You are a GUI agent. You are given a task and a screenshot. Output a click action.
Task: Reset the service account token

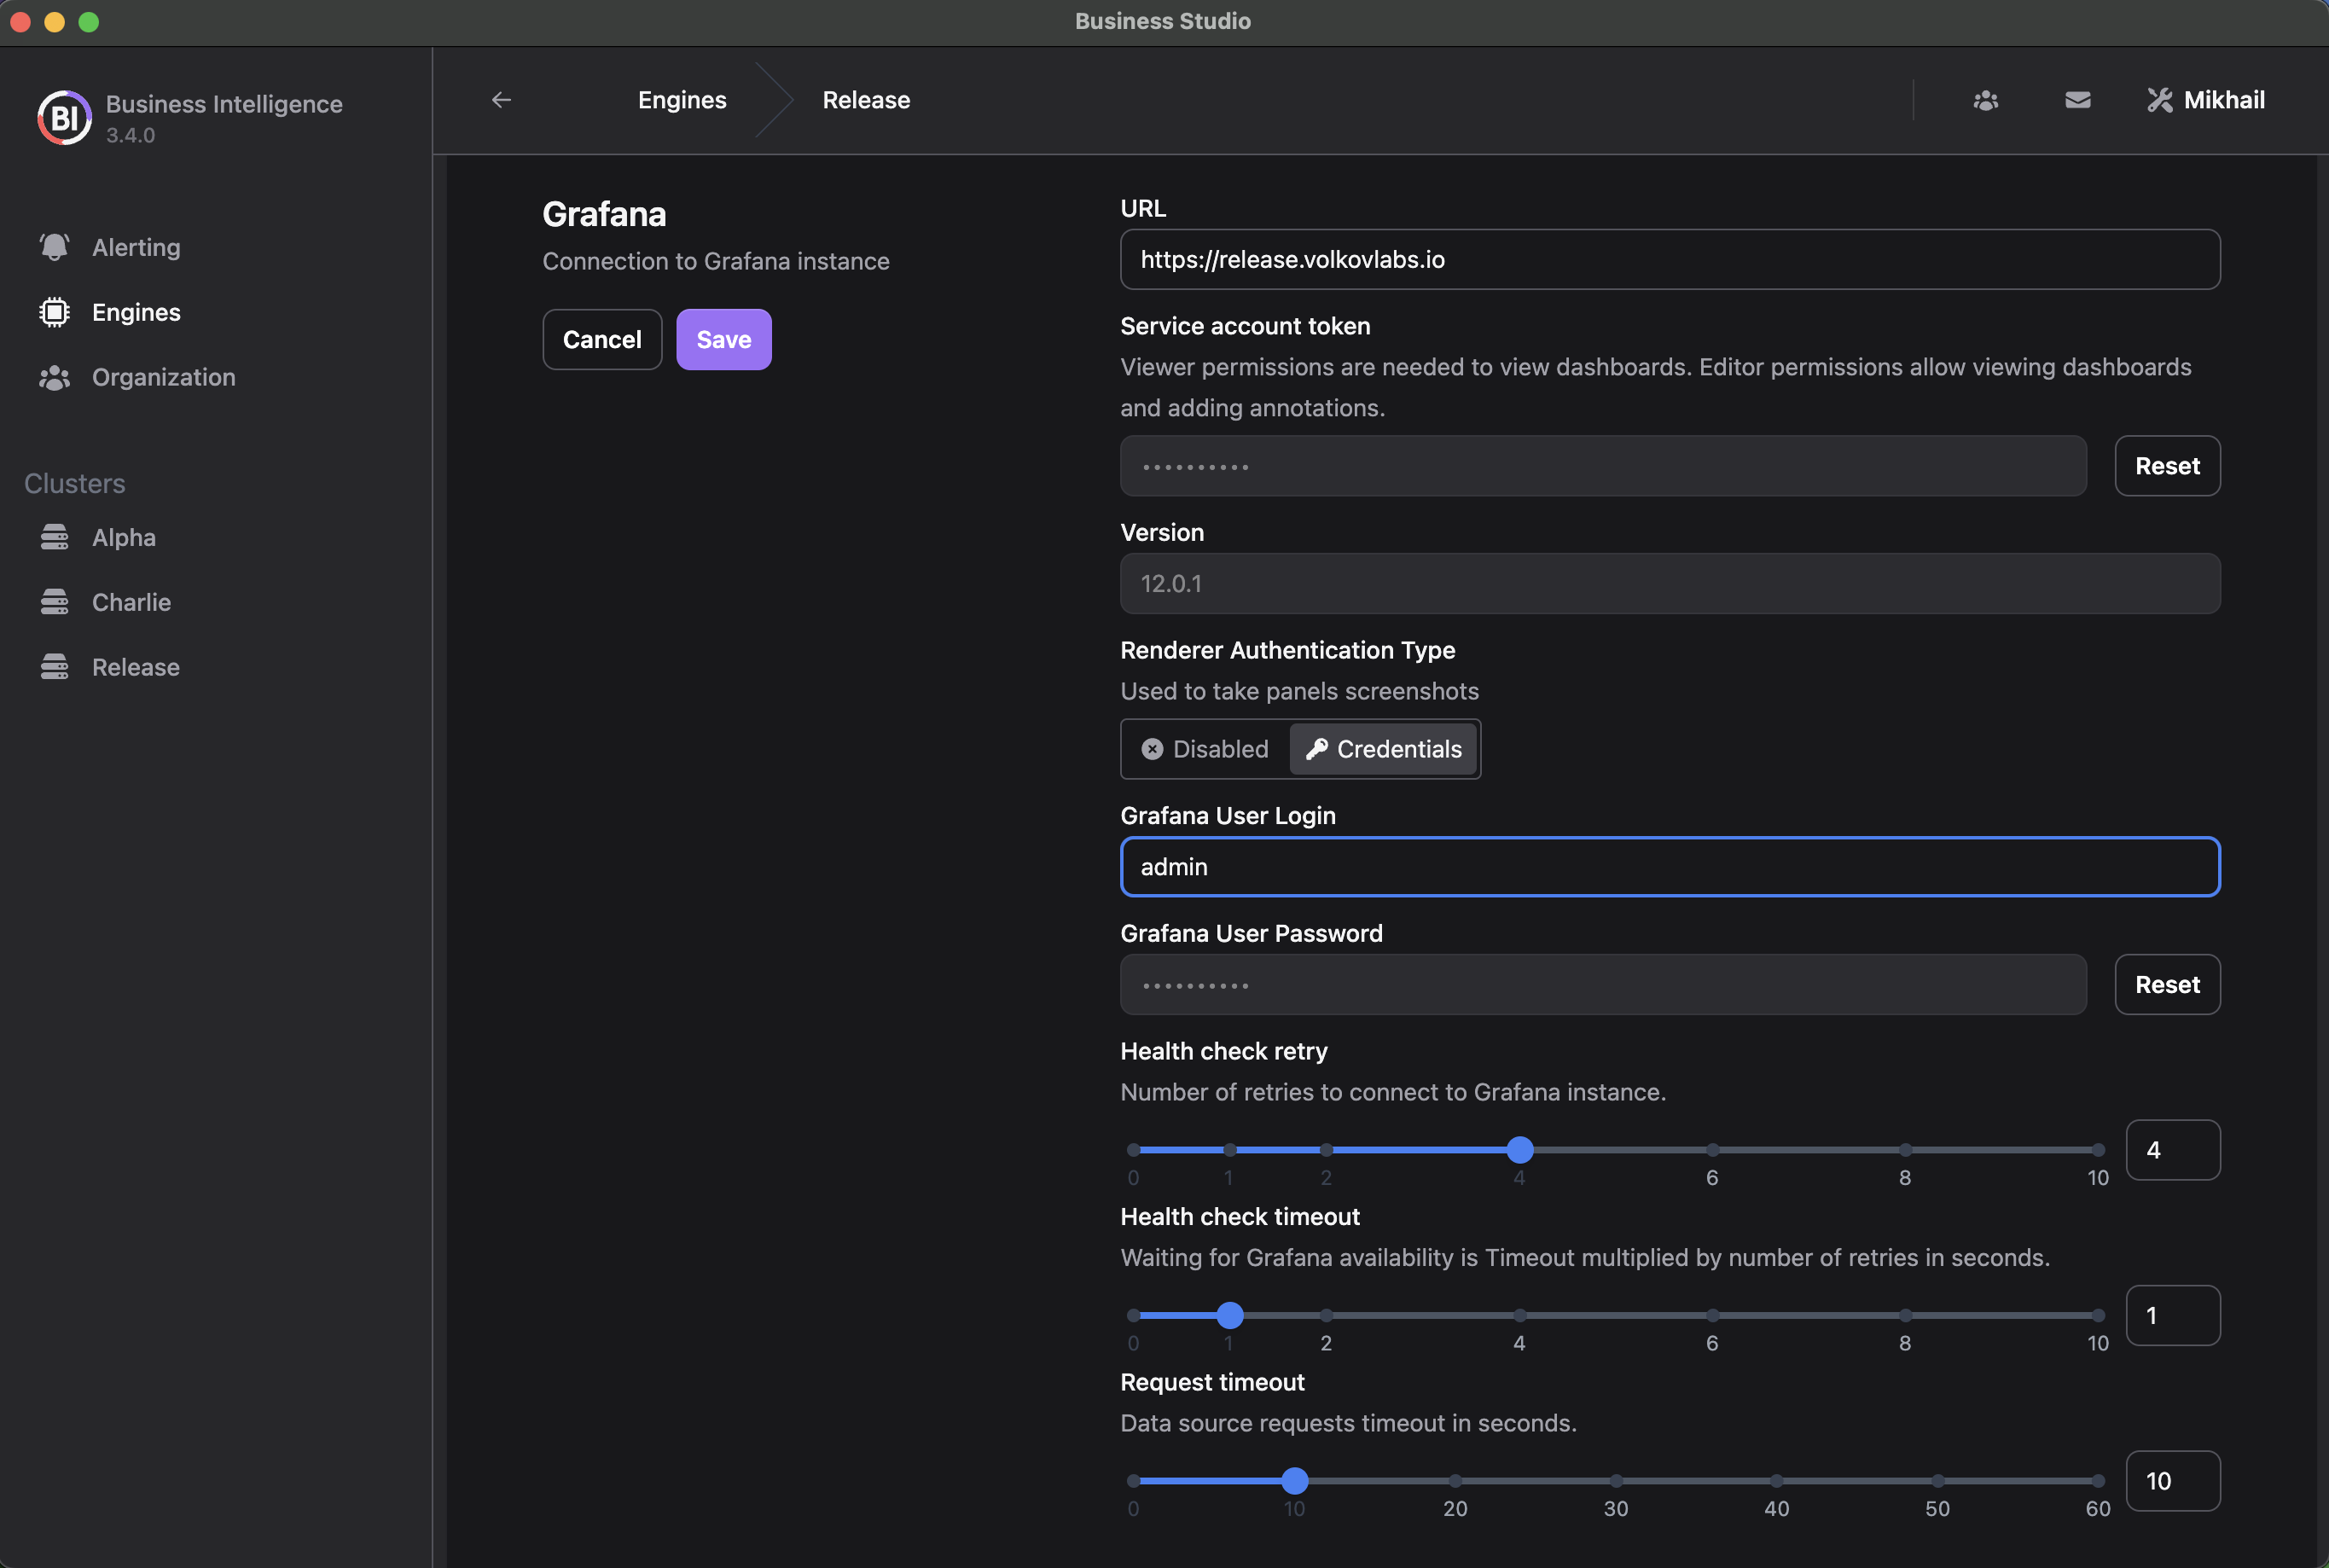click(x=2167, y=466)
